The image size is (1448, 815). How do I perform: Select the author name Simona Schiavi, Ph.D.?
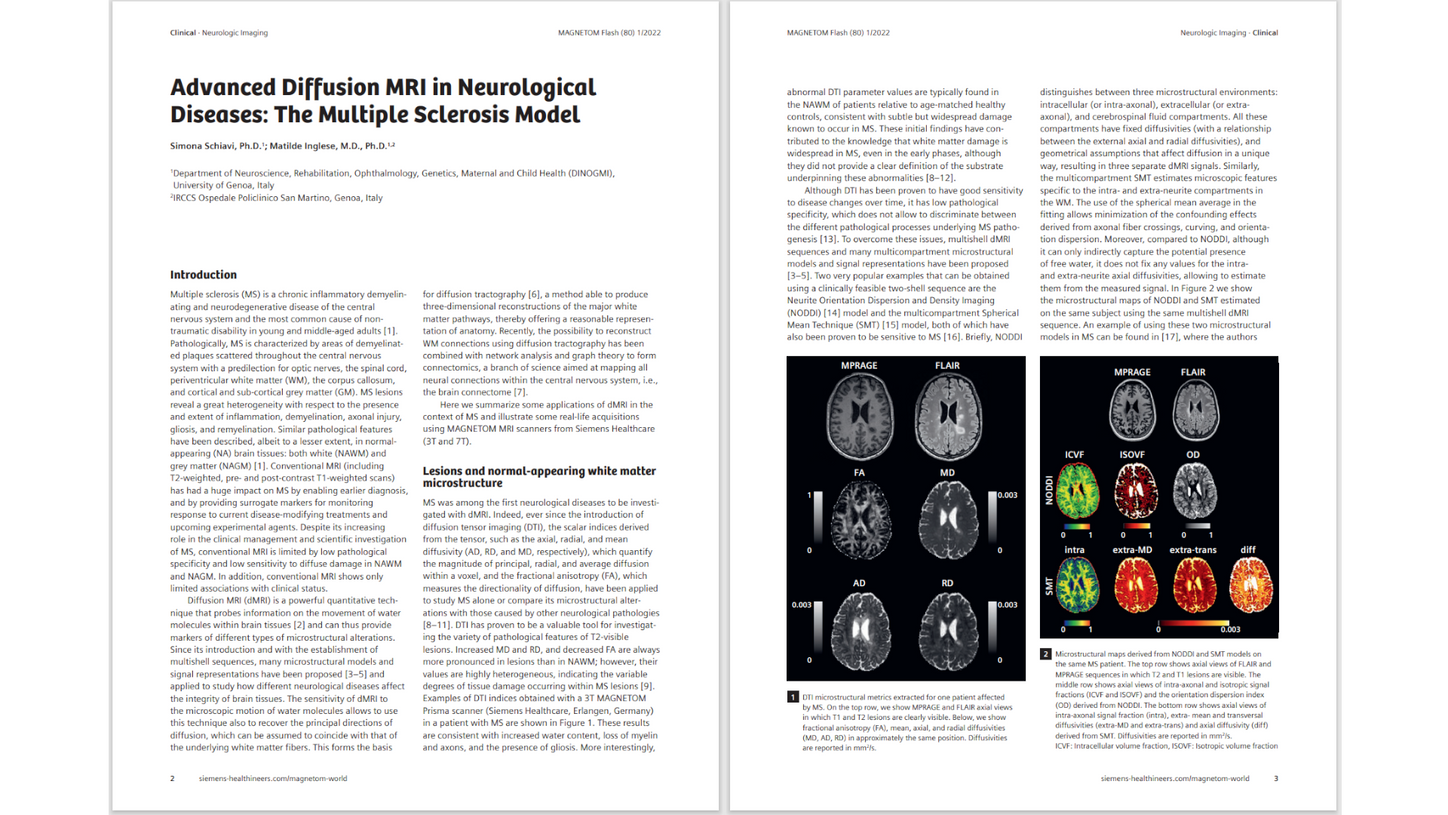[216, 147]
